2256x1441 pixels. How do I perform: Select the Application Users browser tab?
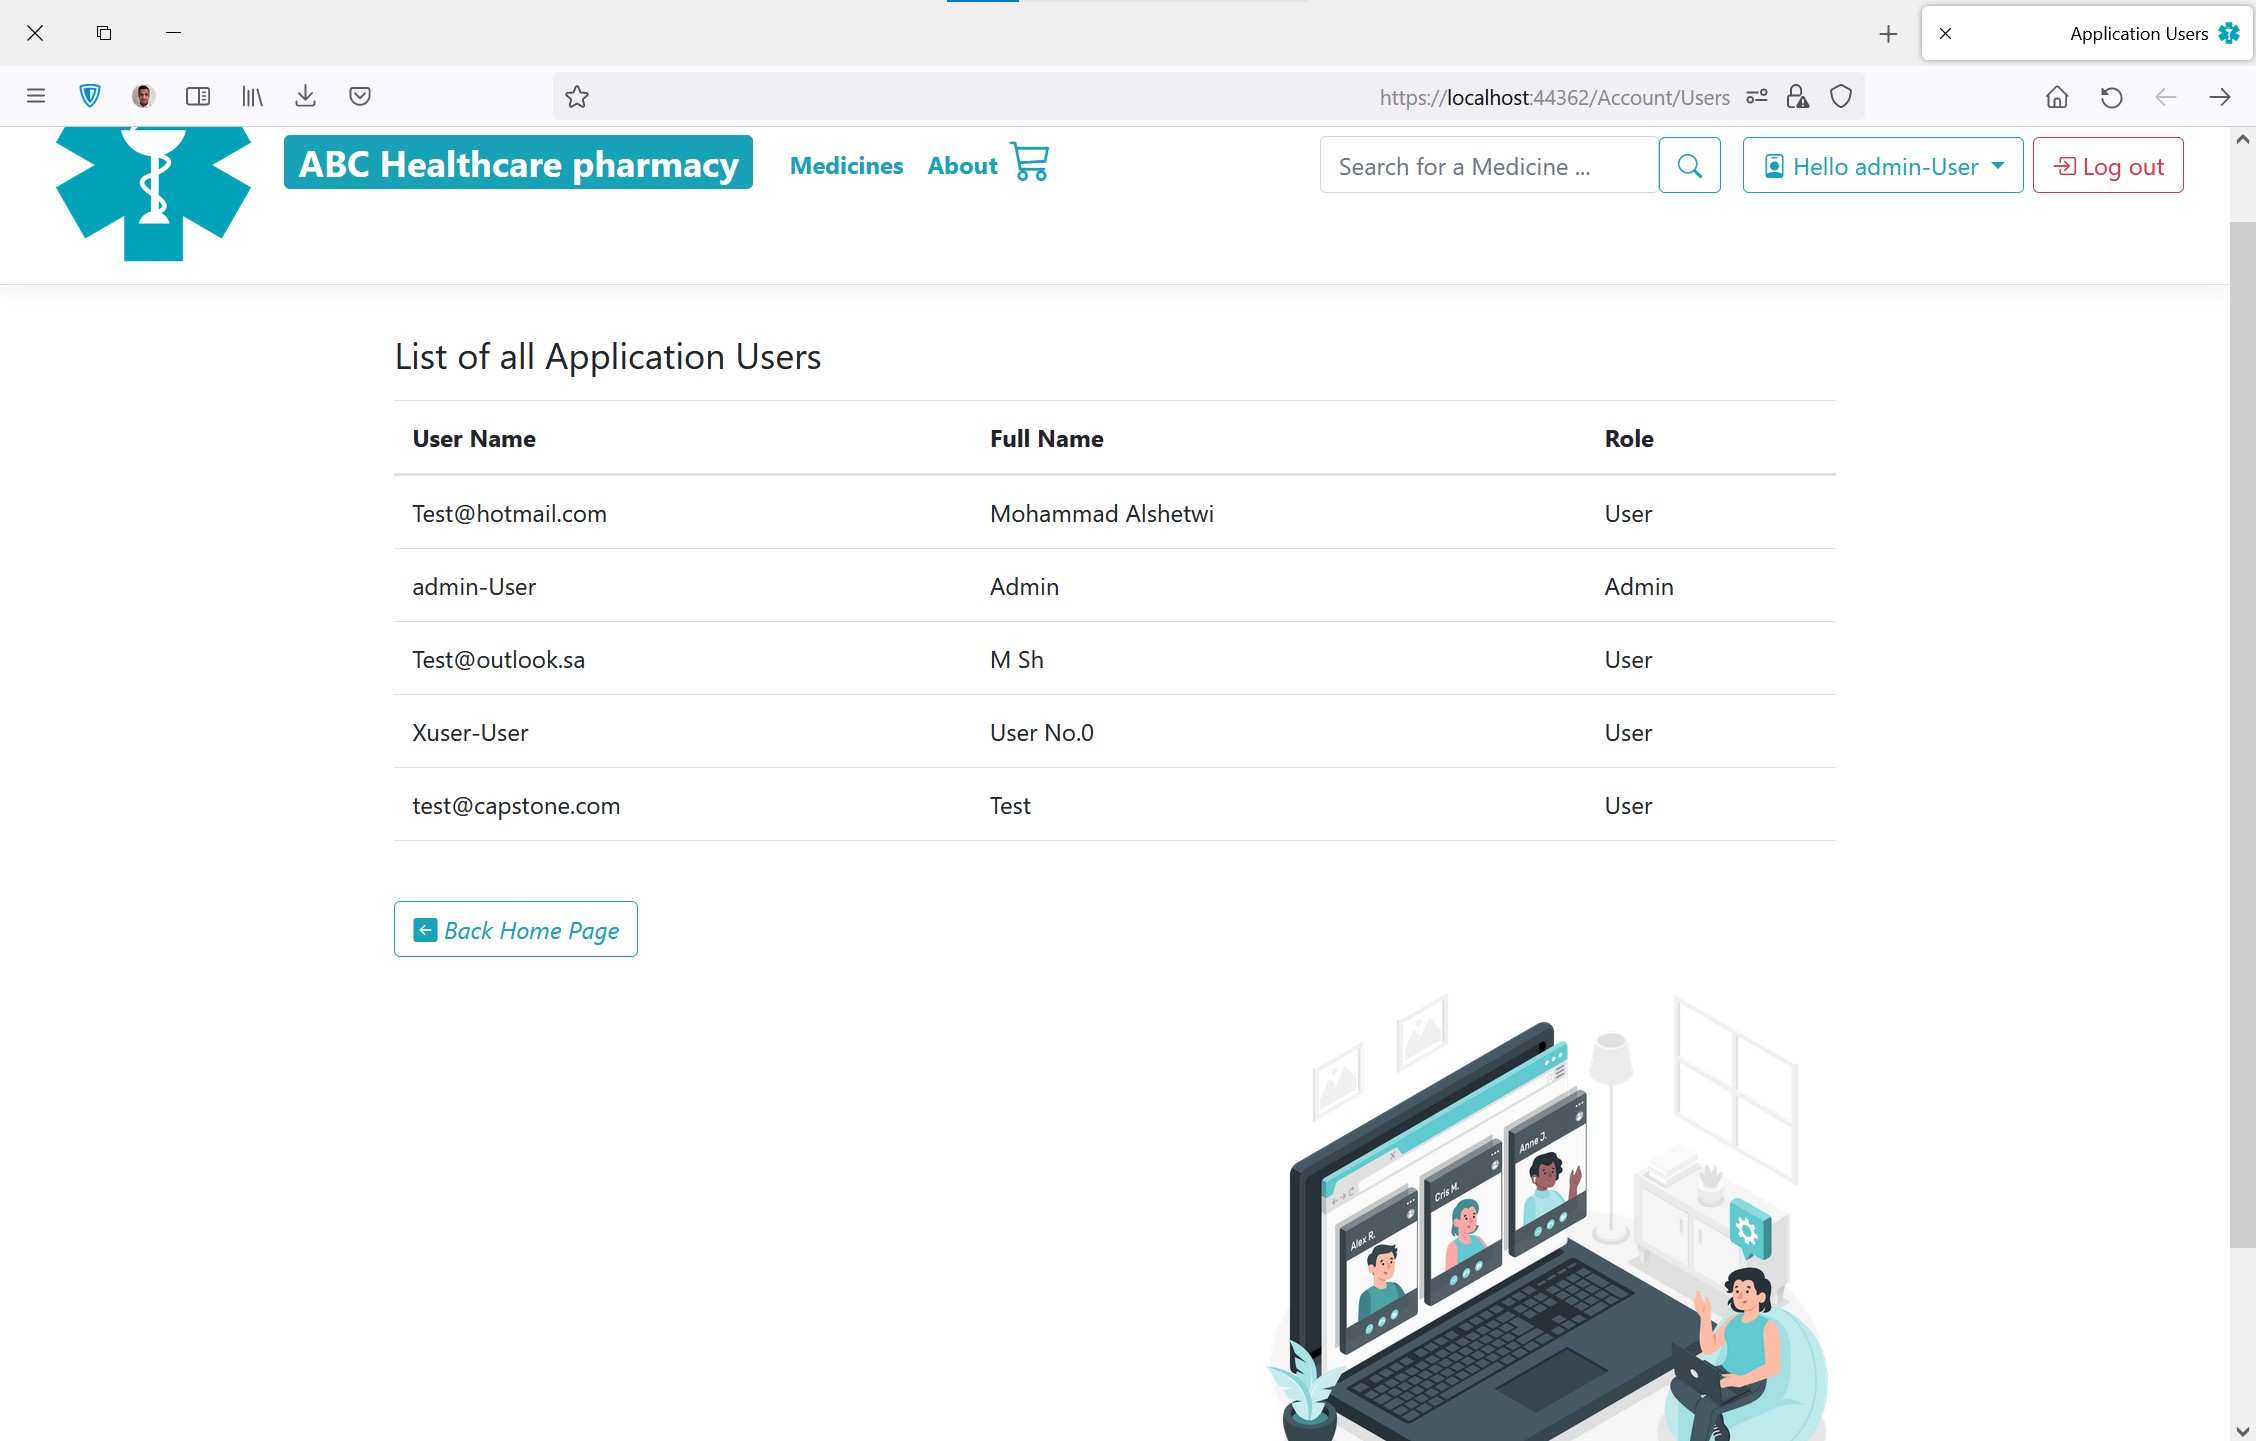click(x=2139, y=33)
